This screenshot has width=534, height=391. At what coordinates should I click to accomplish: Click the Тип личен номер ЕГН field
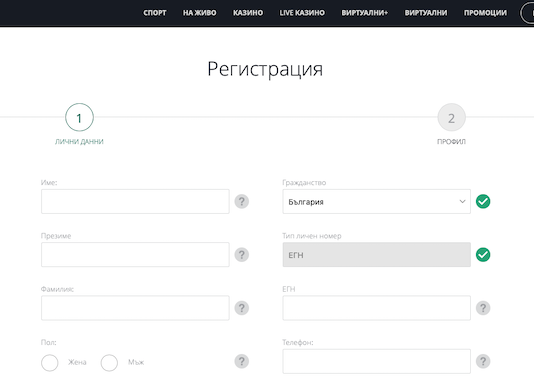(377, 255)
